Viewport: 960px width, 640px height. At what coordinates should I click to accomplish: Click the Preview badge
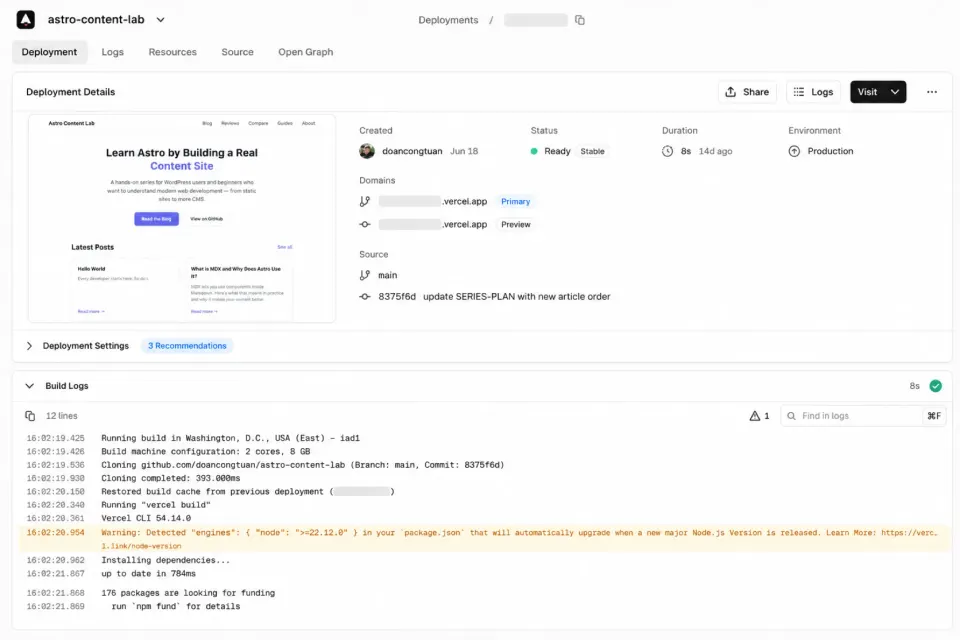pyautogui.click(x=516, y=225)
